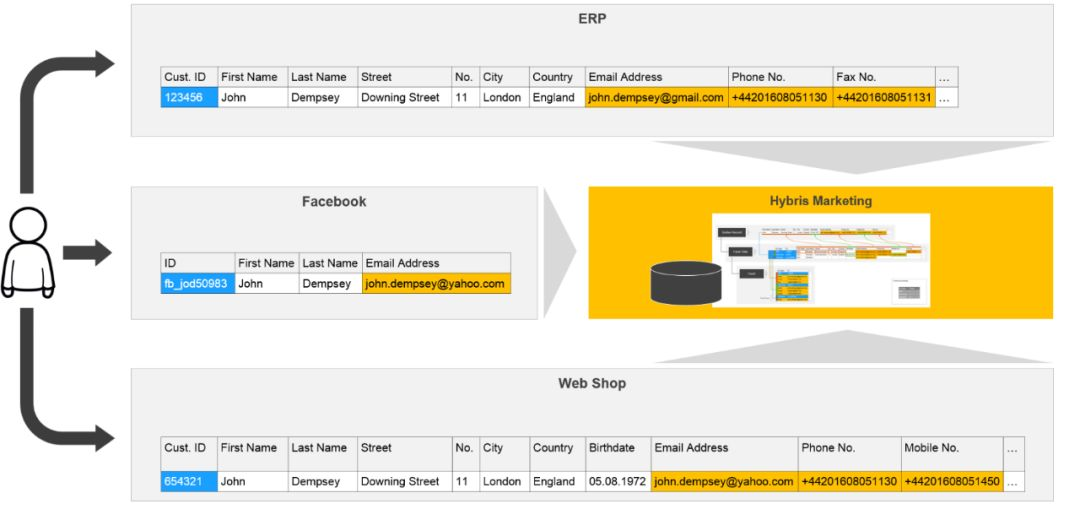Click the "Facebook" box title
This screenshot has width=1080, height=520.
(334, 202)
